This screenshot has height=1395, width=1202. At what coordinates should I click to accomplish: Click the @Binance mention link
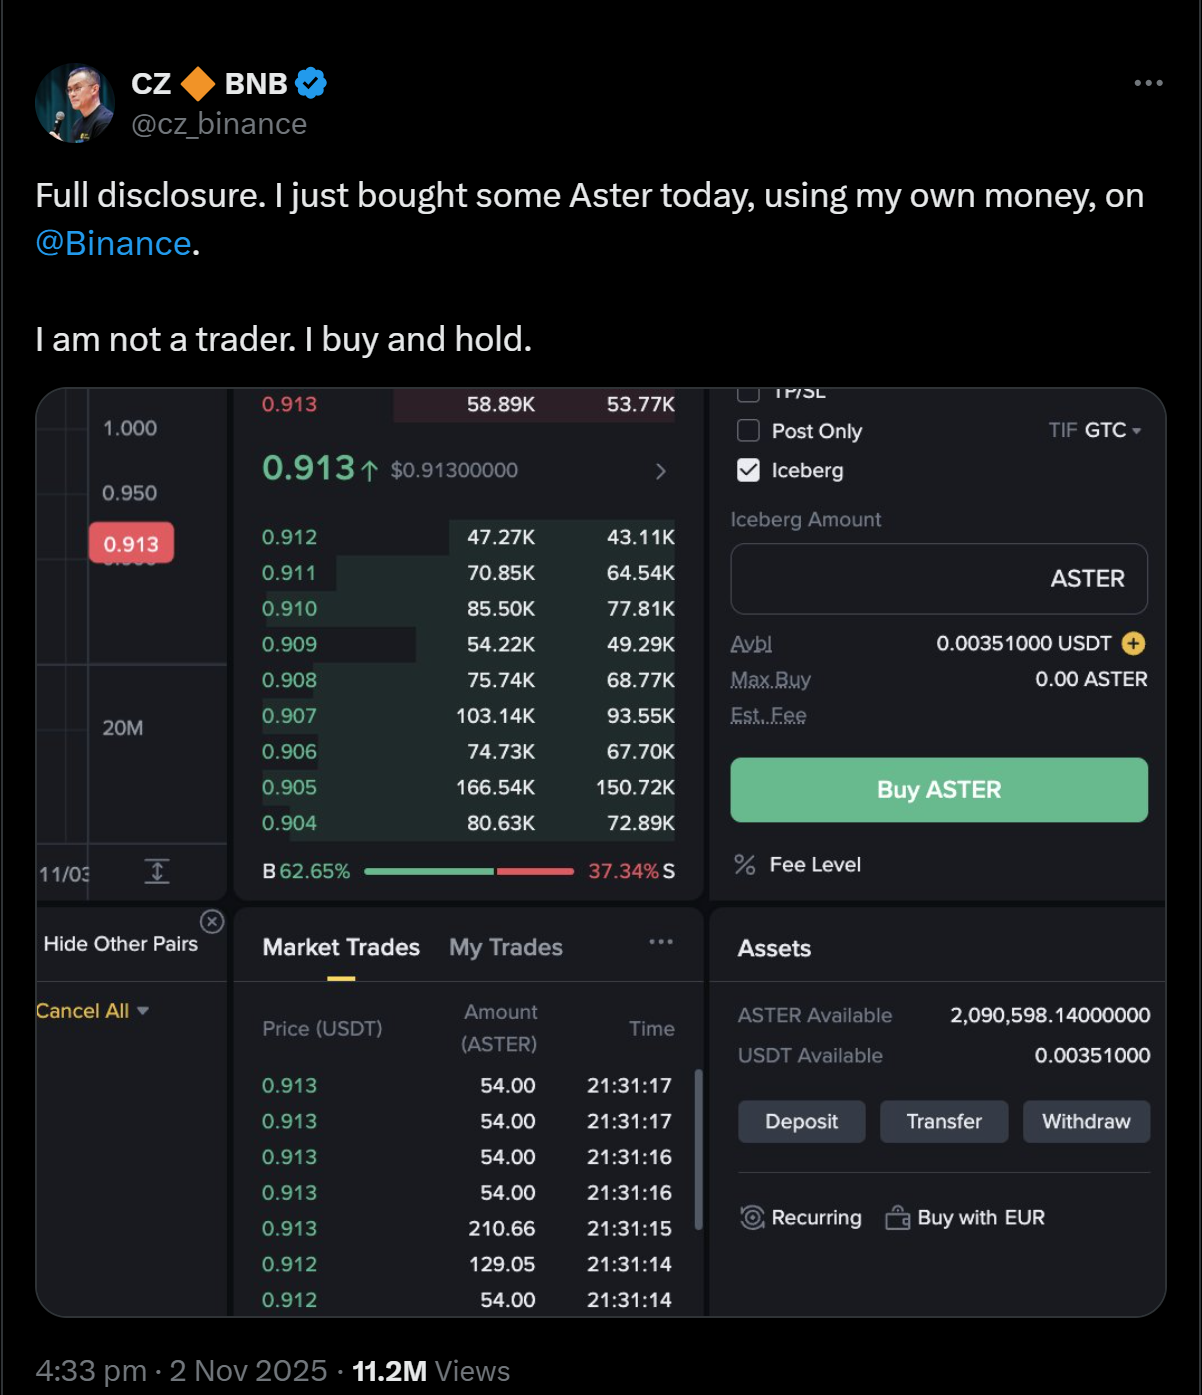pyautogui.click(x=113, y=243)
